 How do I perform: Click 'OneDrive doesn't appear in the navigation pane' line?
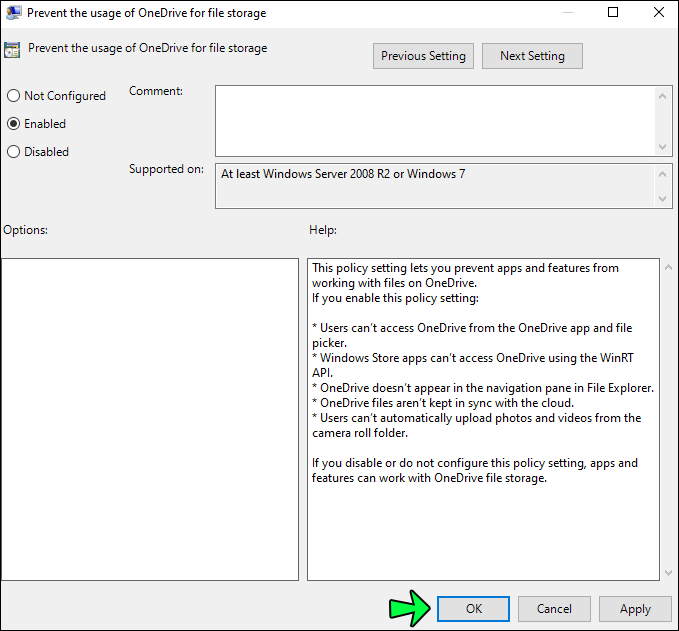pyautogui.click(x=483, y=388)
